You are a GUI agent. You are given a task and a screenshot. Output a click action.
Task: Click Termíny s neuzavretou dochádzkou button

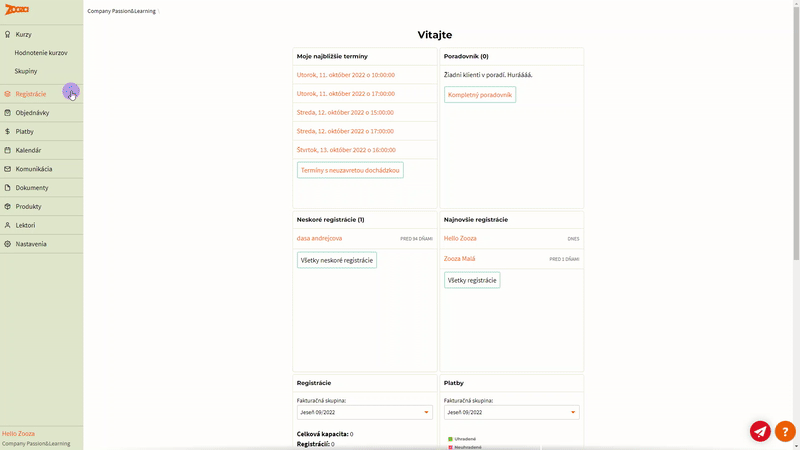350,170
